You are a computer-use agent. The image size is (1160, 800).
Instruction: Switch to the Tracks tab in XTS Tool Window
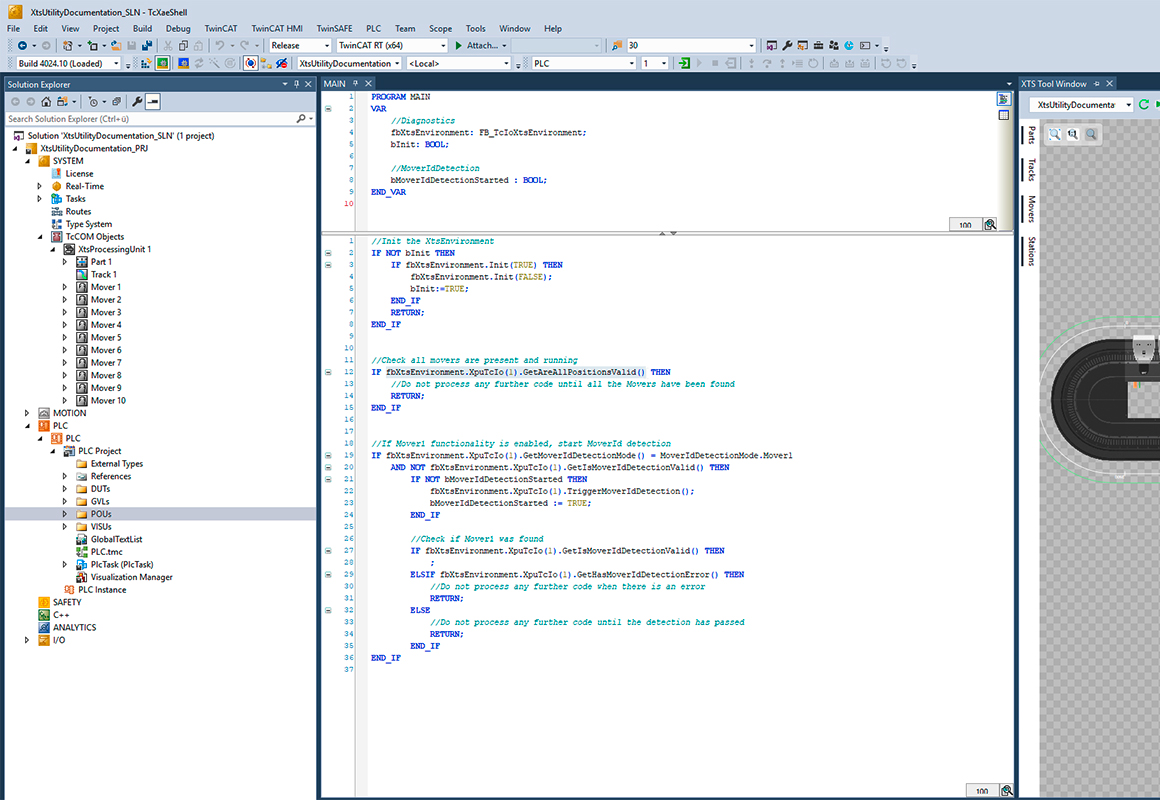(1029, 170)
